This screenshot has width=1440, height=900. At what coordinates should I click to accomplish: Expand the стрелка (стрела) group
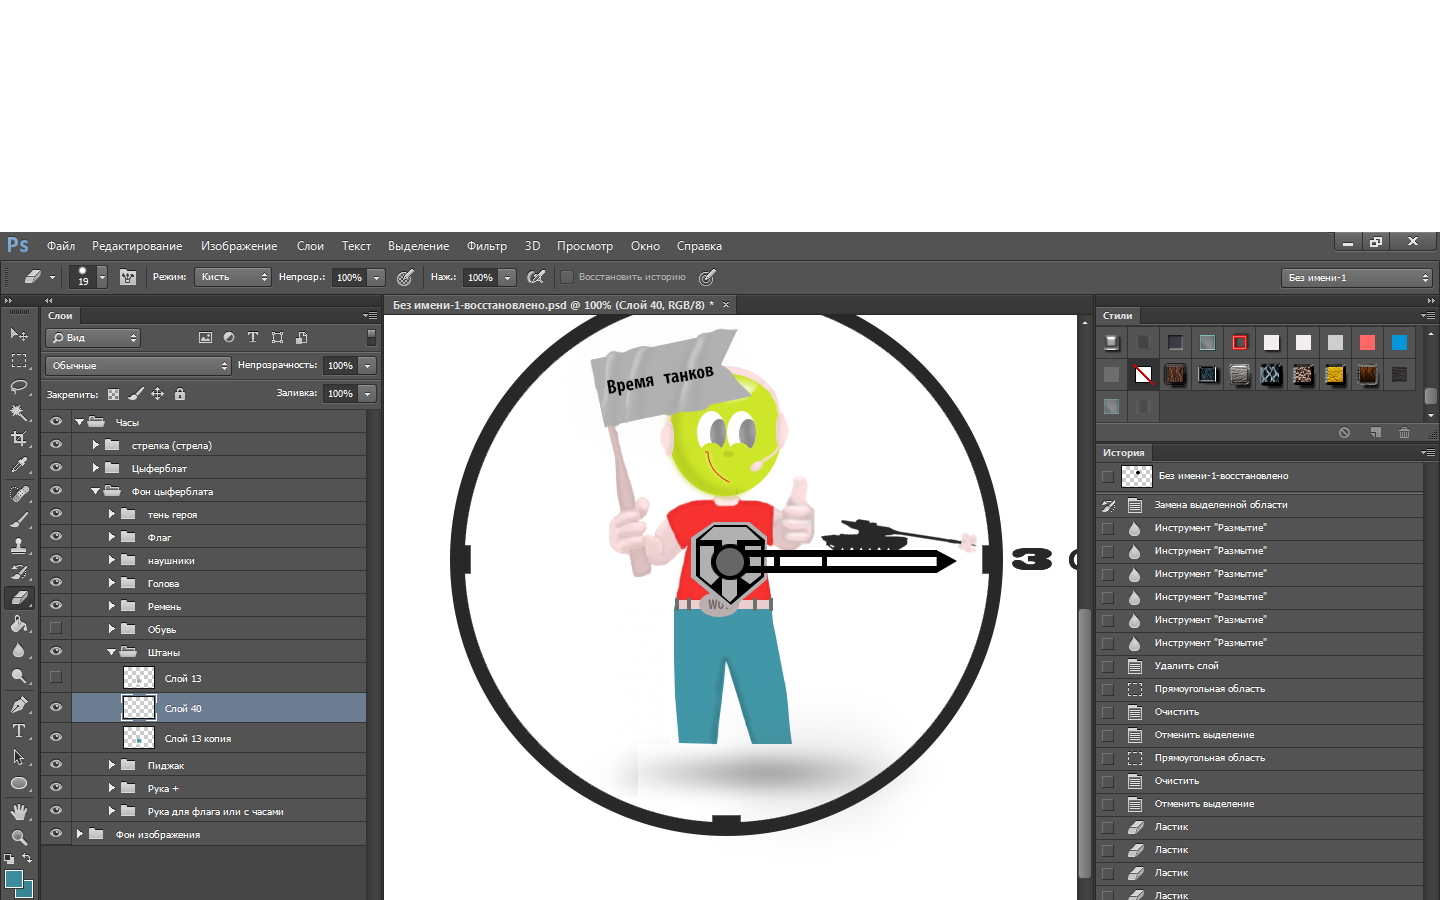coord(96,445)
